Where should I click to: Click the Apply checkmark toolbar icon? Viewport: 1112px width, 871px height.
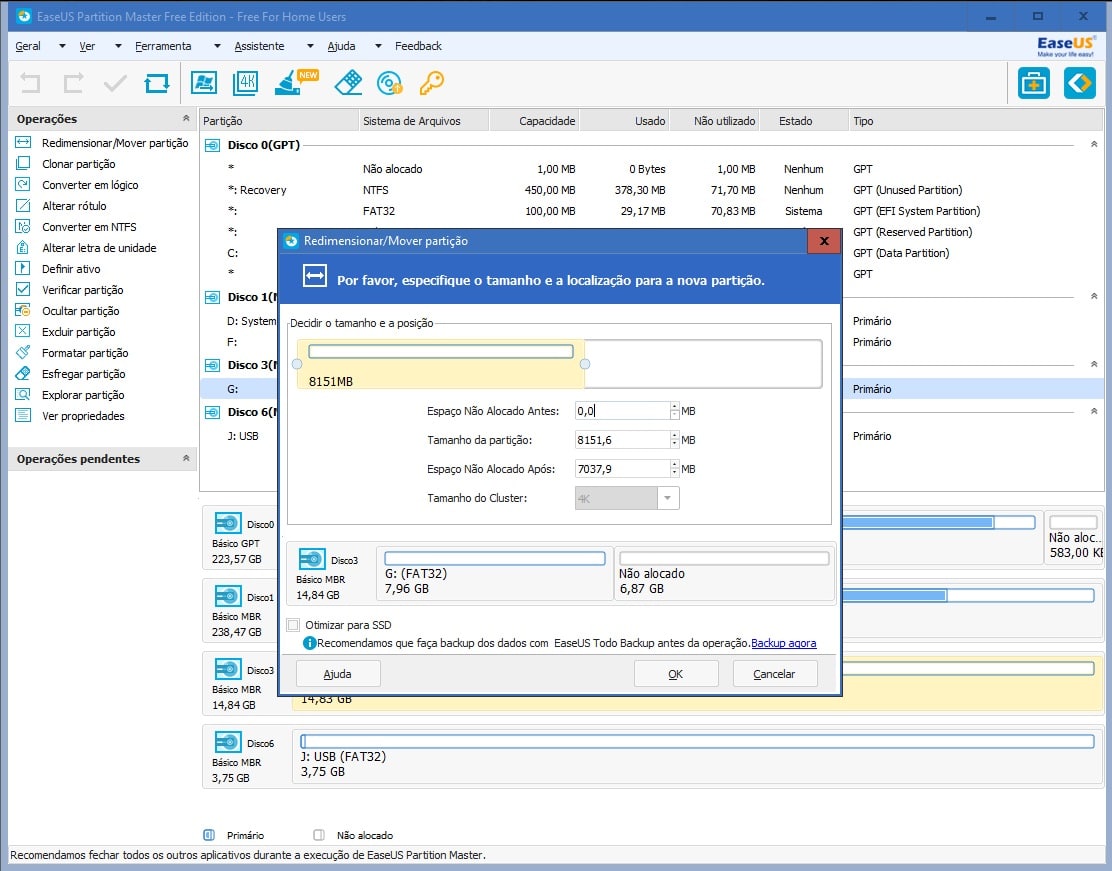(115, 84)
